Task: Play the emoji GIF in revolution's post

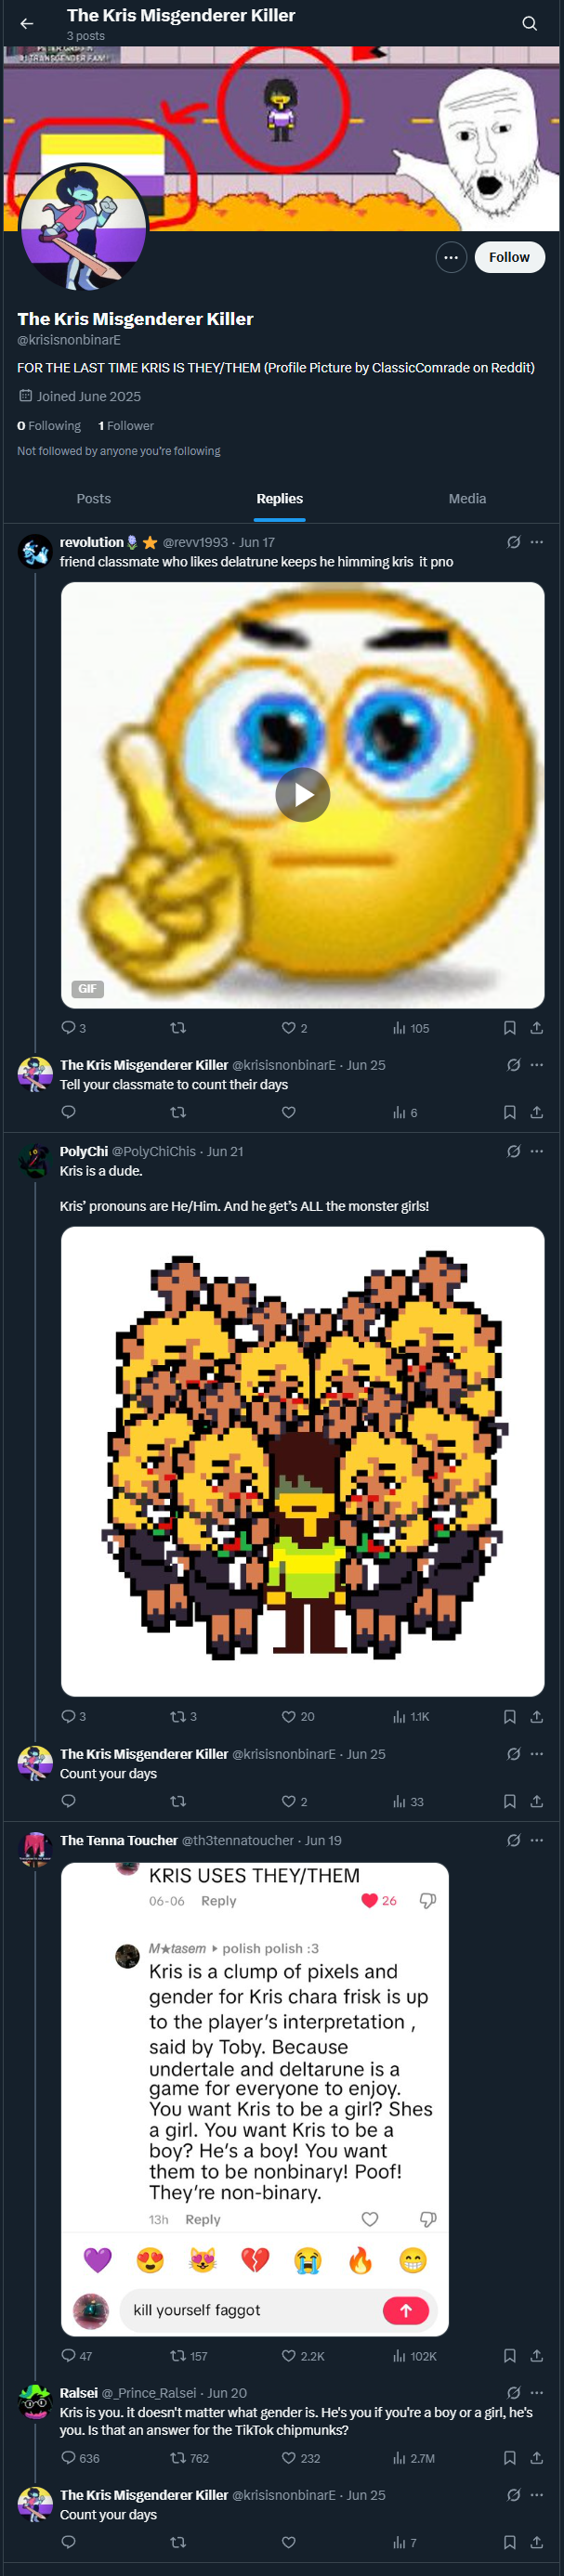Action: tap(303, 795)
